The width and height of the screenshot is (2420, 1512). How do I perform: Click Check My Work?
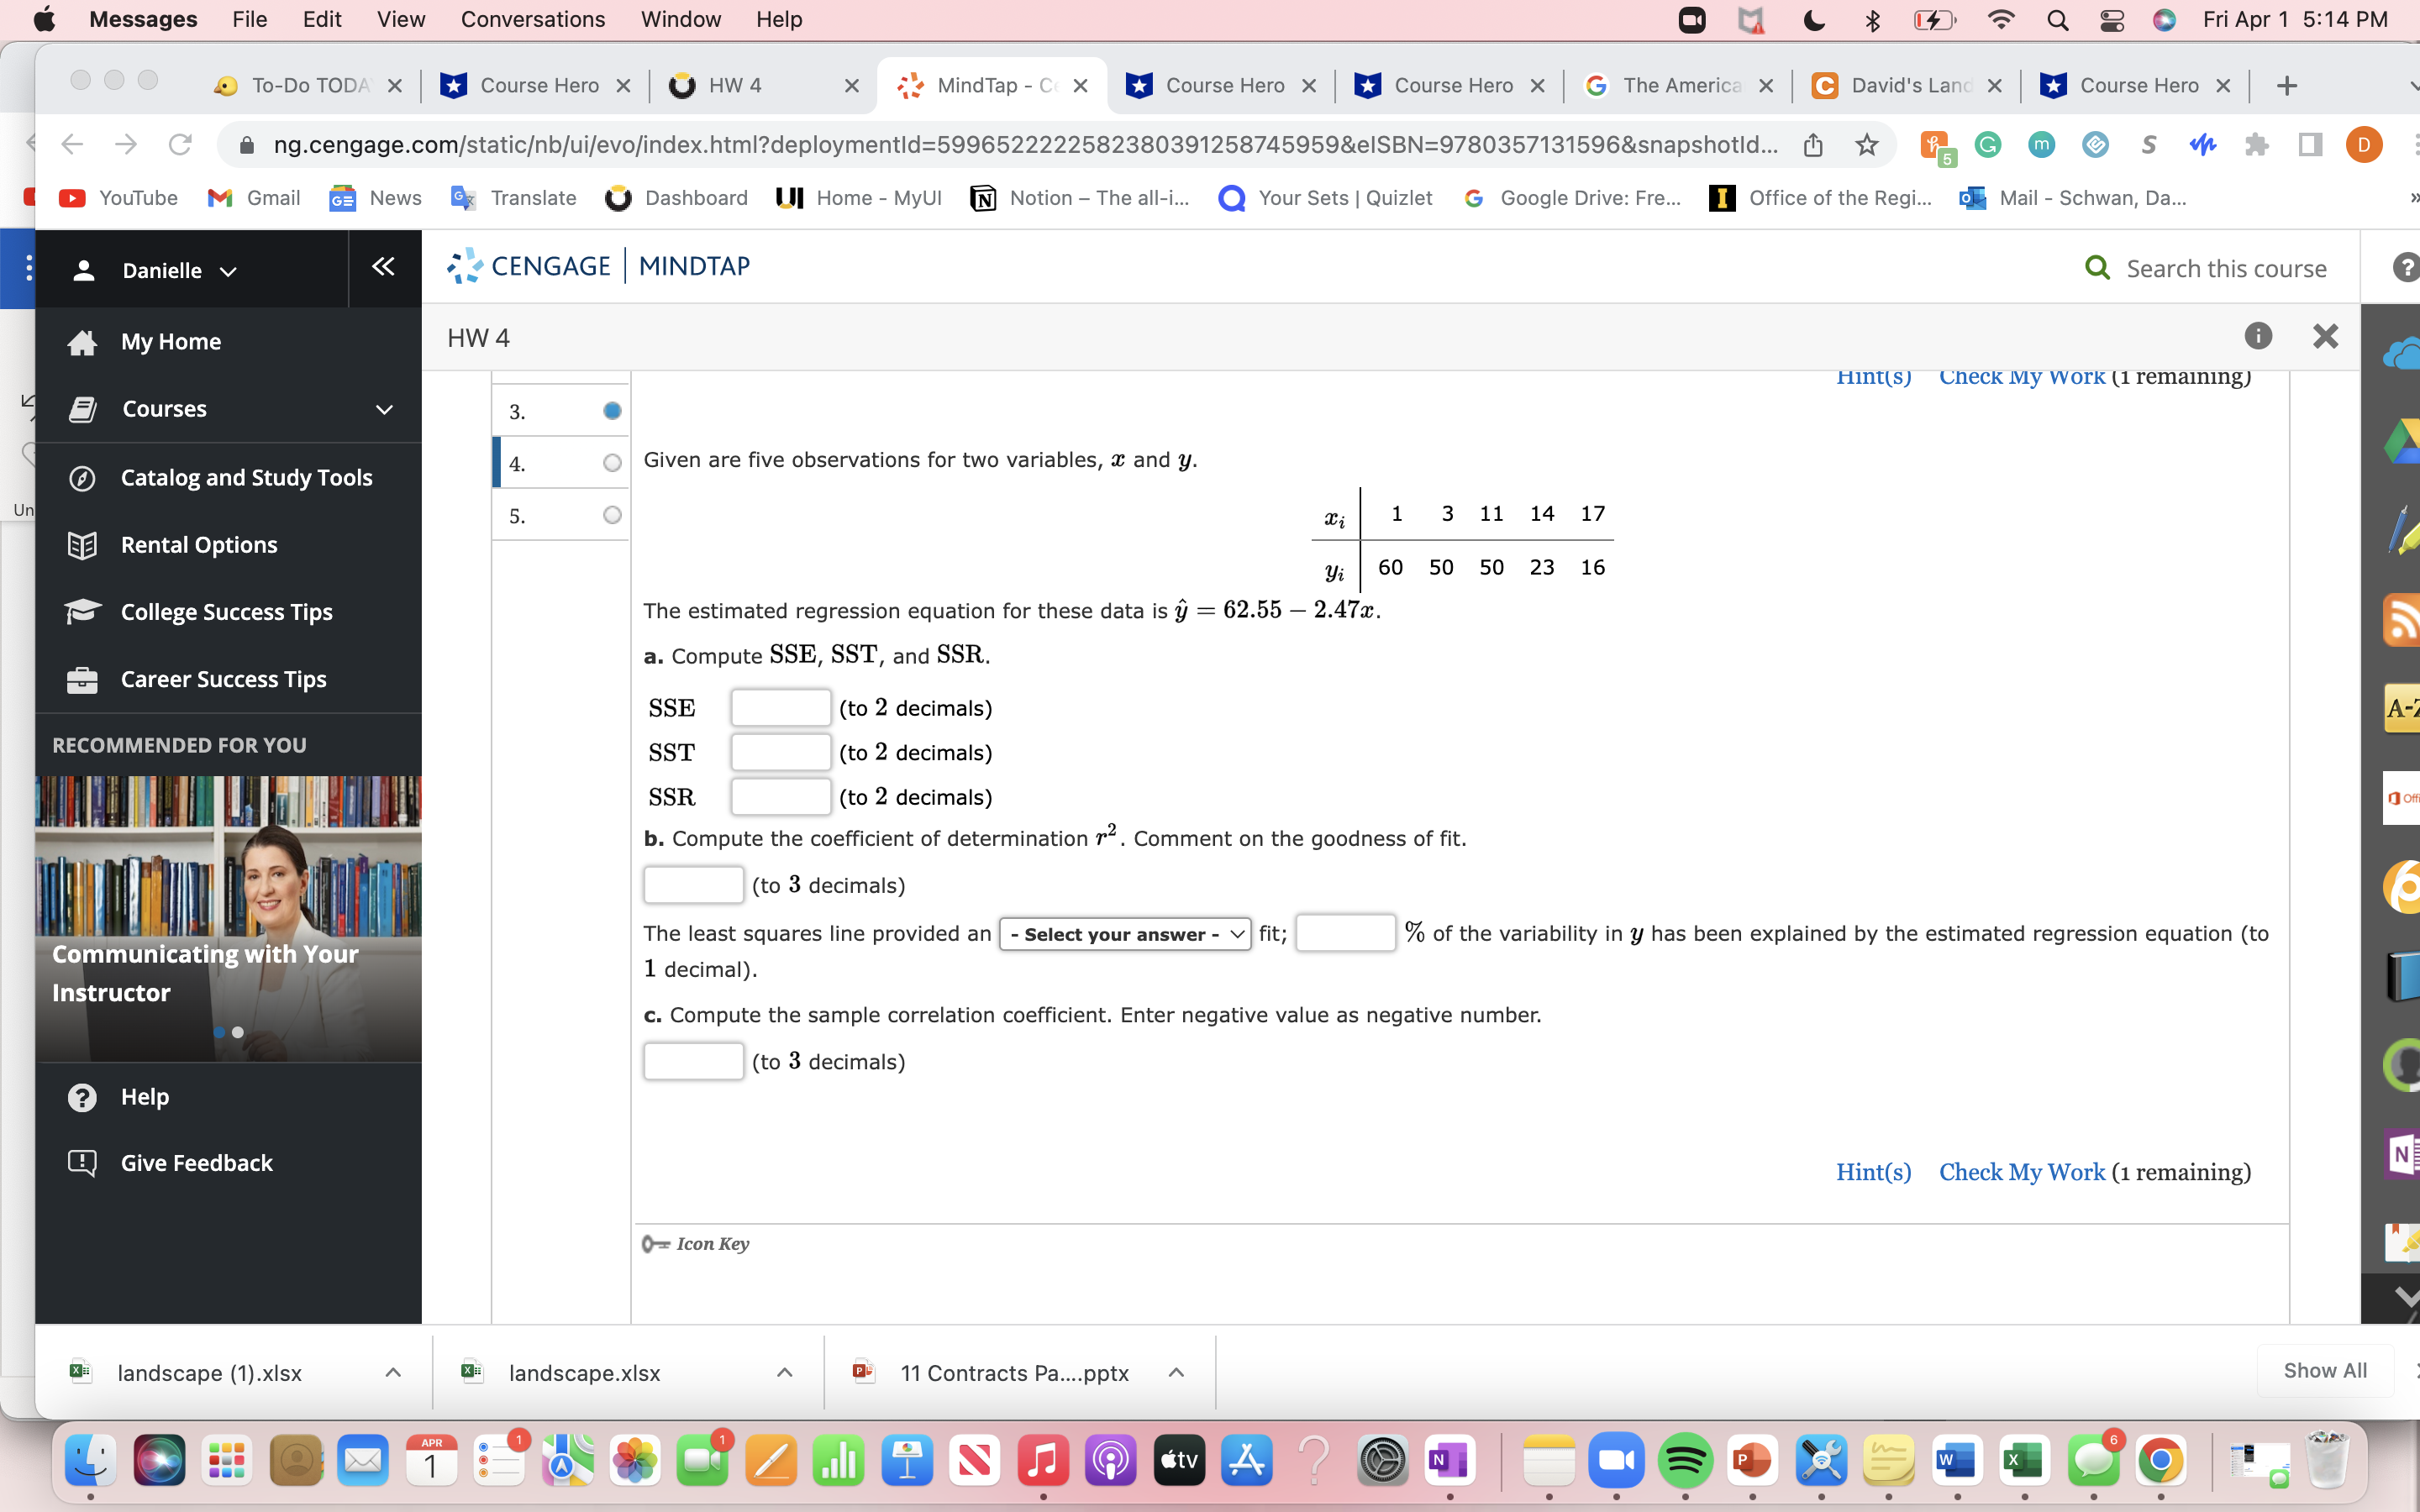coord(2021,1172)
